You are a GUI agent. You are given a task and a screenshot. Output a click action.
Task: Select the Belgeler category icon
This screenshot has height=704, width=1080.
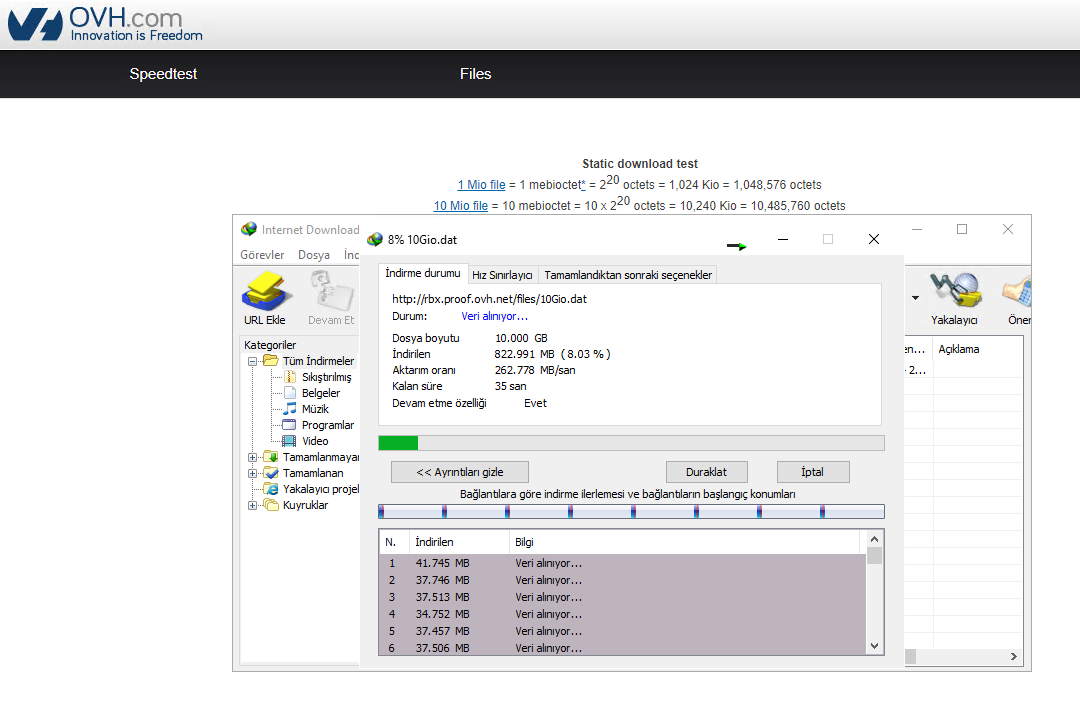point(290,393)
